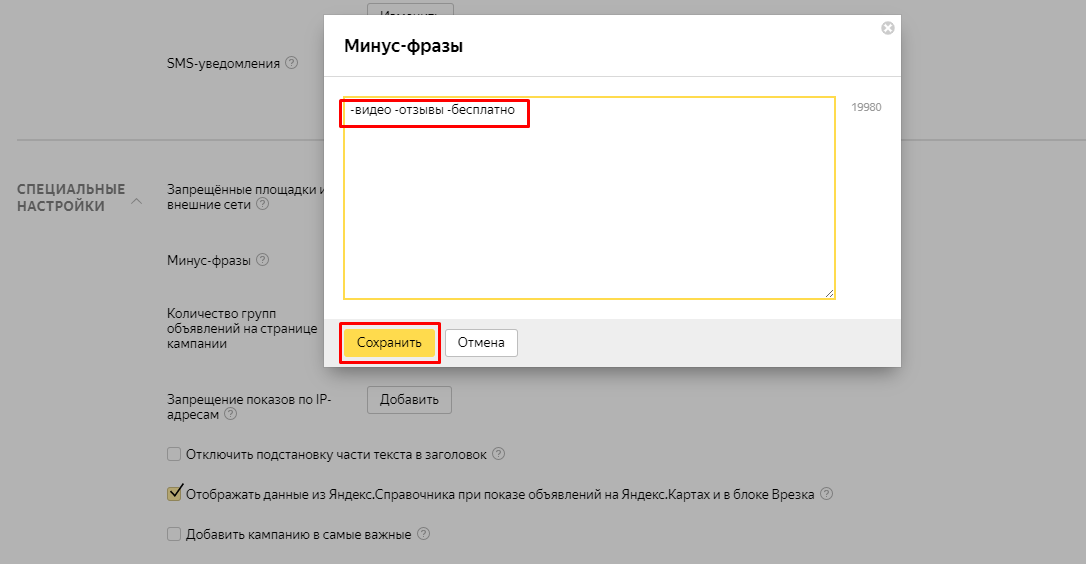Click the partially hidden Изменить button at top

[410, 12]
